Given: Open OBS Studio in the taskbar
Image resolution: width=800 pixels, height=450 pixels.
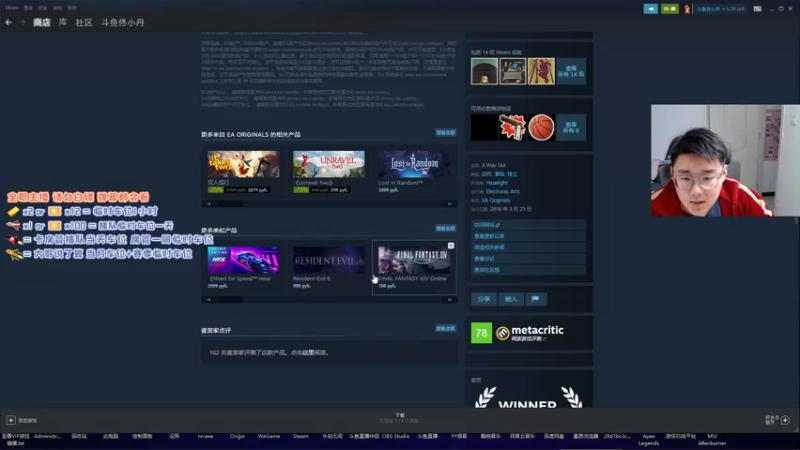Looking at the screenshot, I should pyautogui.click(x=395, y=436).
